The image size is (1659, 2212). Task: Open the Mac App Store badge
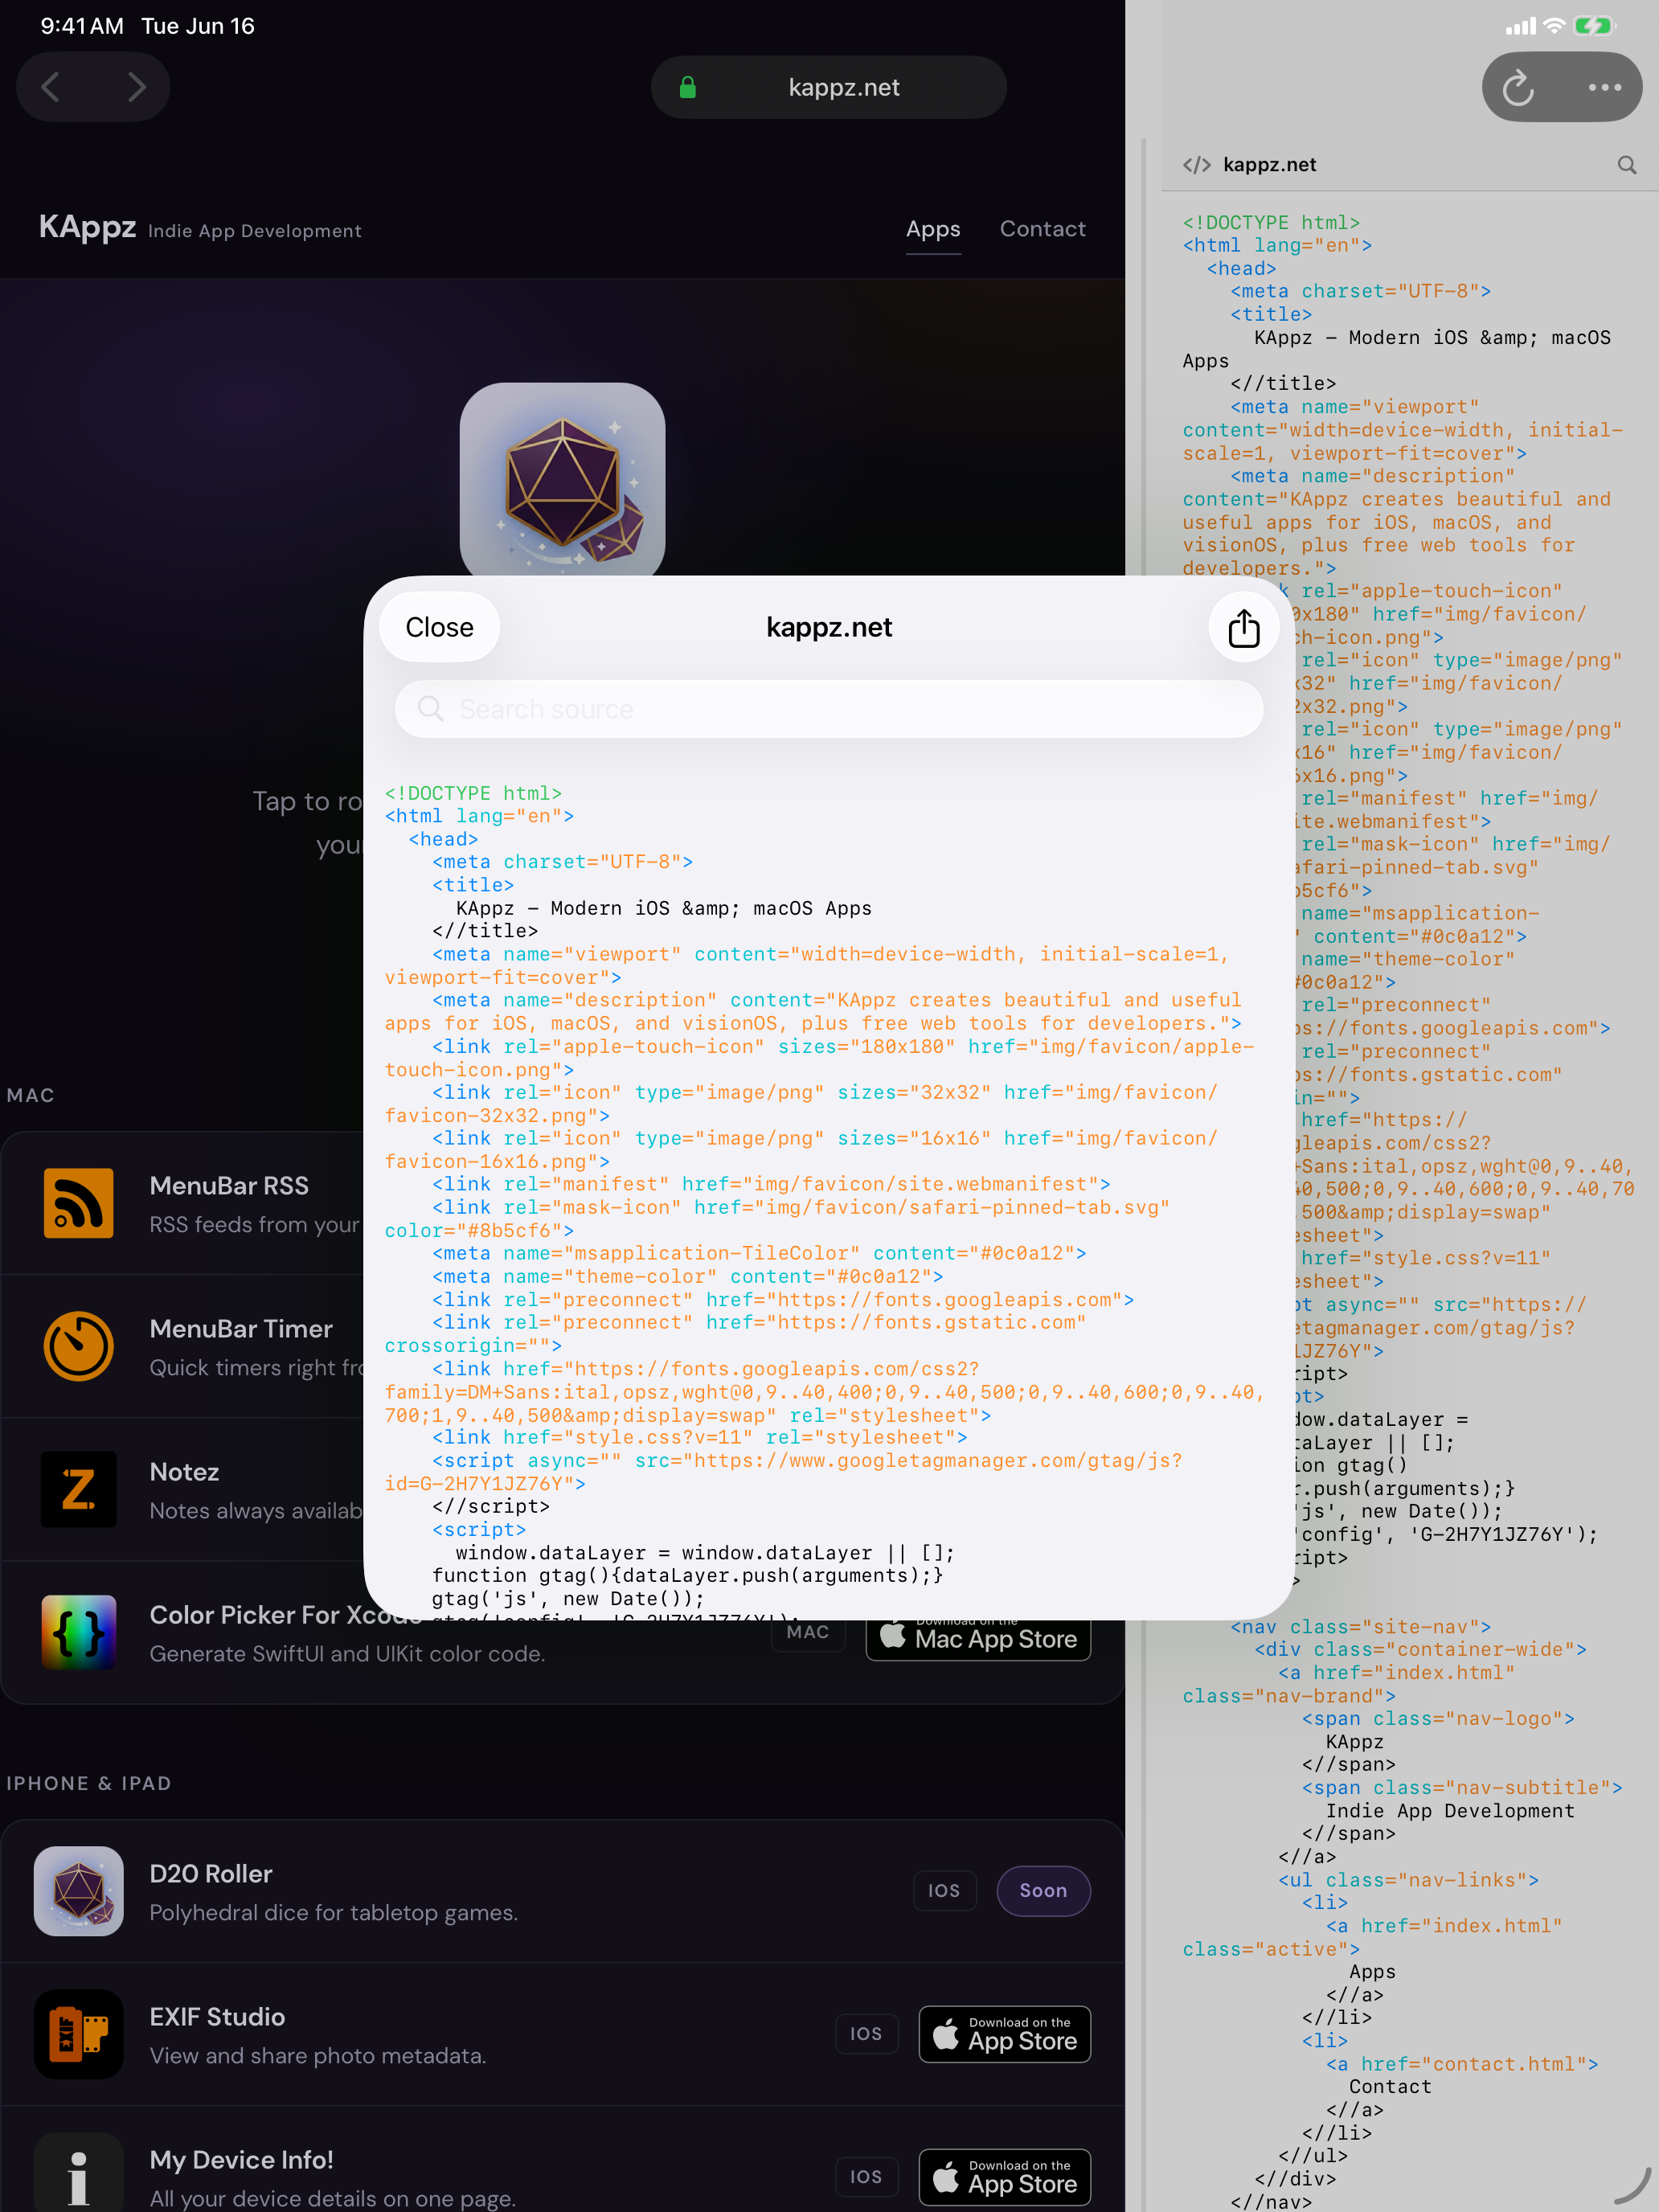pyautogui.click(x=978, y=1639)
